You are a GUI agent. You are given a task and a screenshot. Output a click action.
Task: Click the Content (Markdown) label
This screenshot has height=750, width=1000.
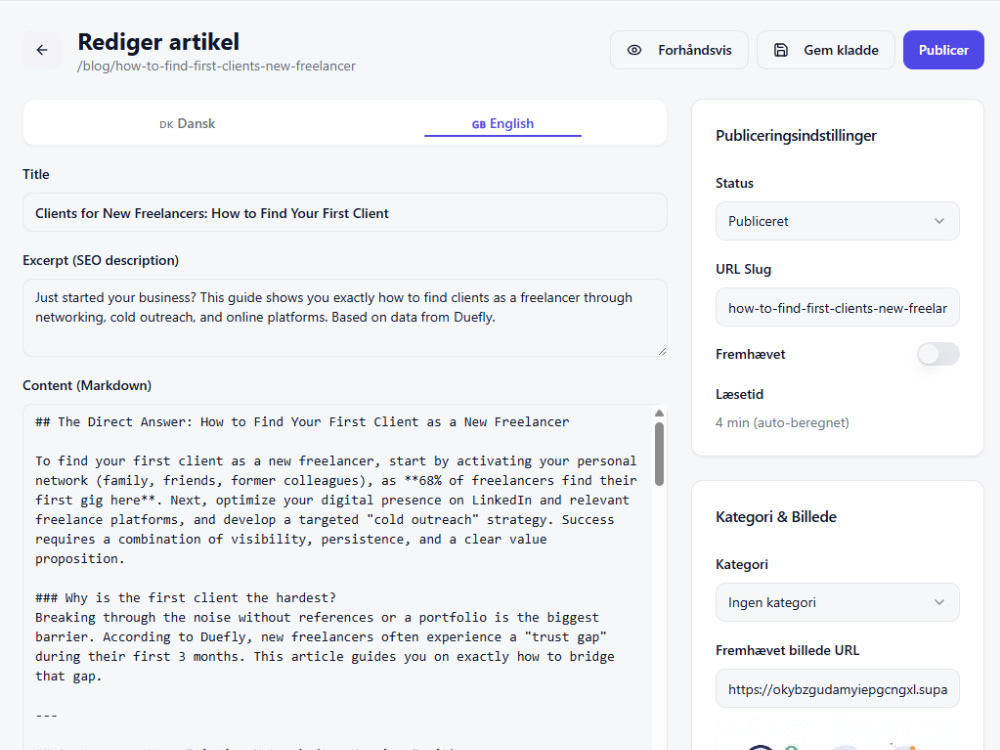87,386
